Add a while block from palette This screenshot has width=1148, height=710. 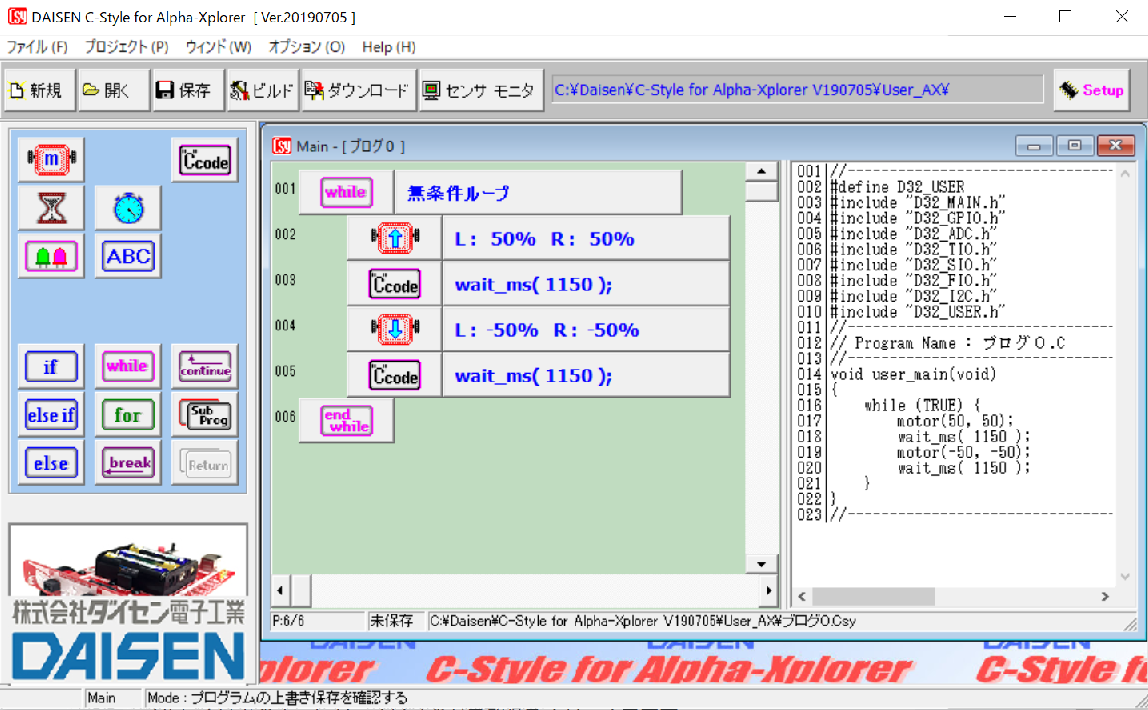point(128,366)
